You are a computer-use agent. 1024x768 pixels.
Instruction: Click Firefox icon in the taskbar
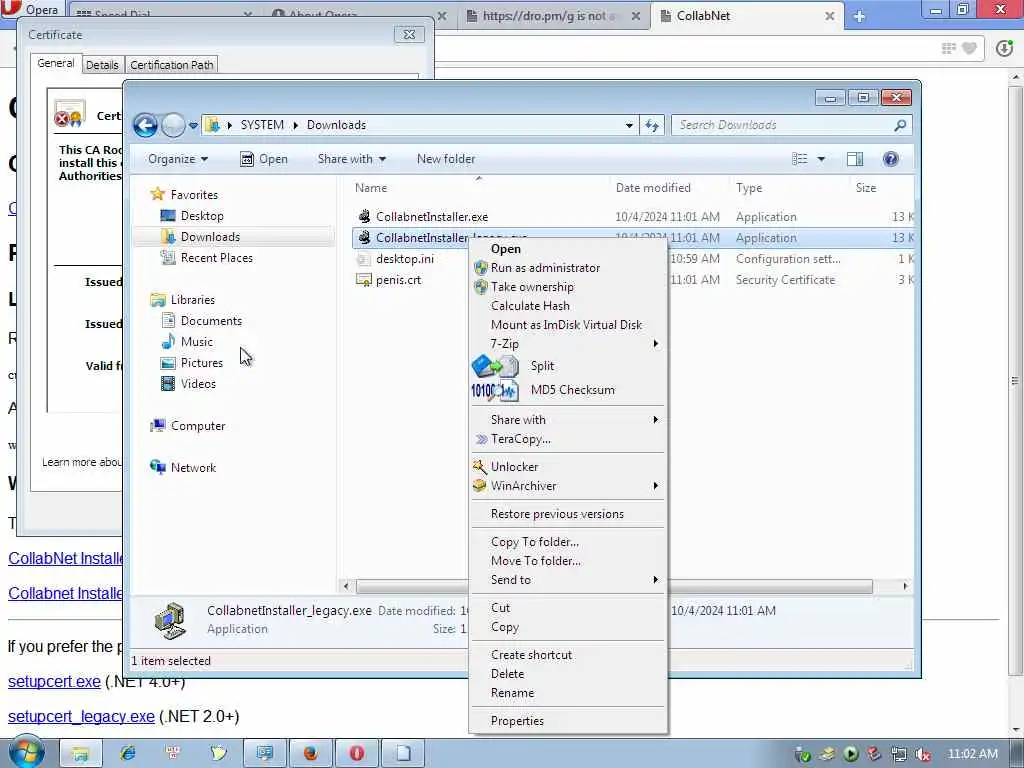[310, 753]
